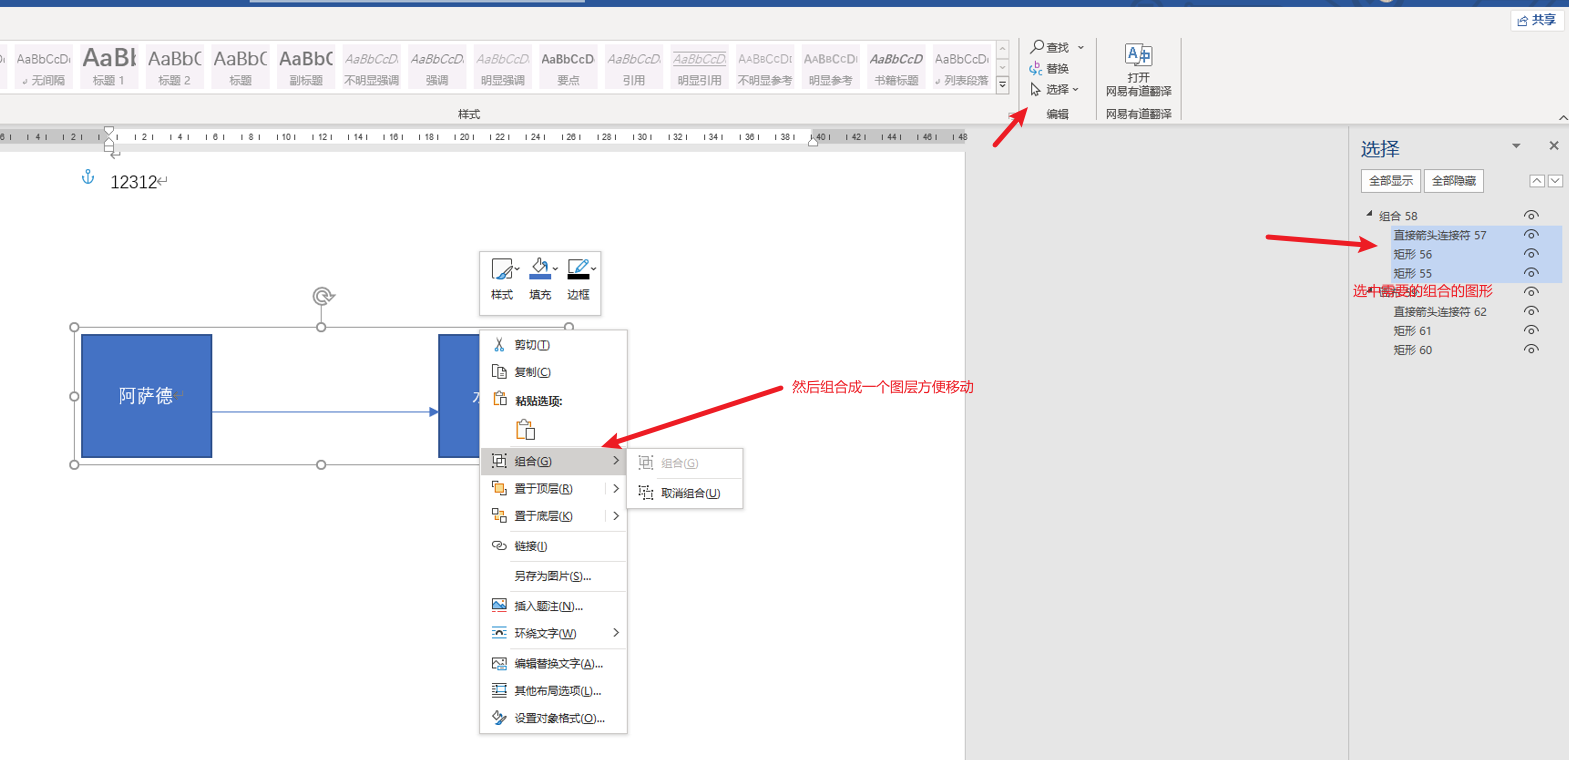
Task: Select 取消组合(U) ungroup in submenu
Action: coord(685,493)
